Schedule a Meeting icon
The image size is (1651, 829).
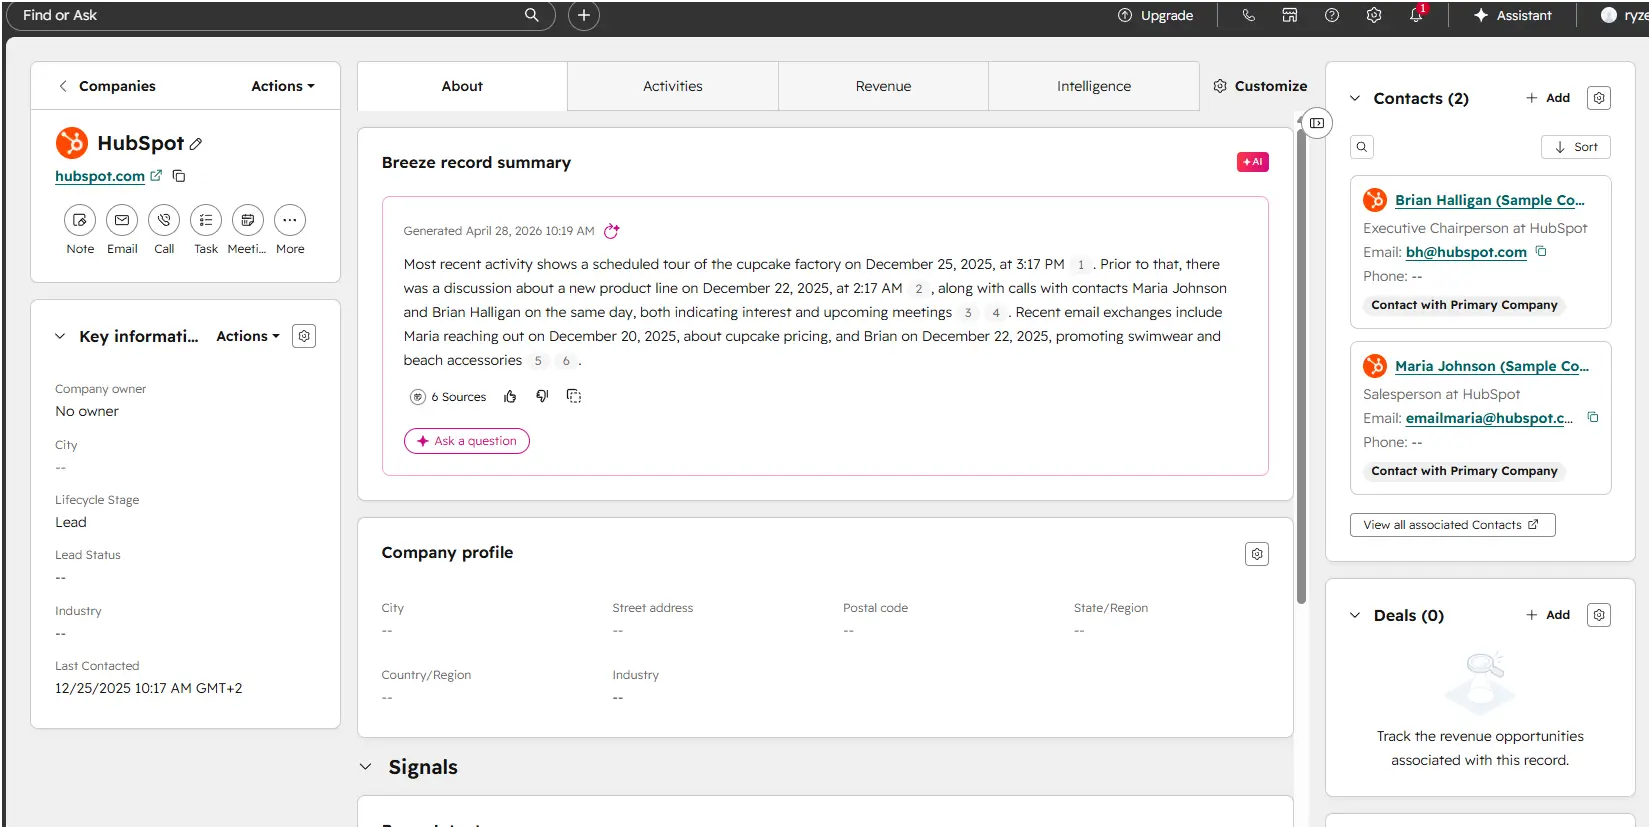tap(248, 220)
